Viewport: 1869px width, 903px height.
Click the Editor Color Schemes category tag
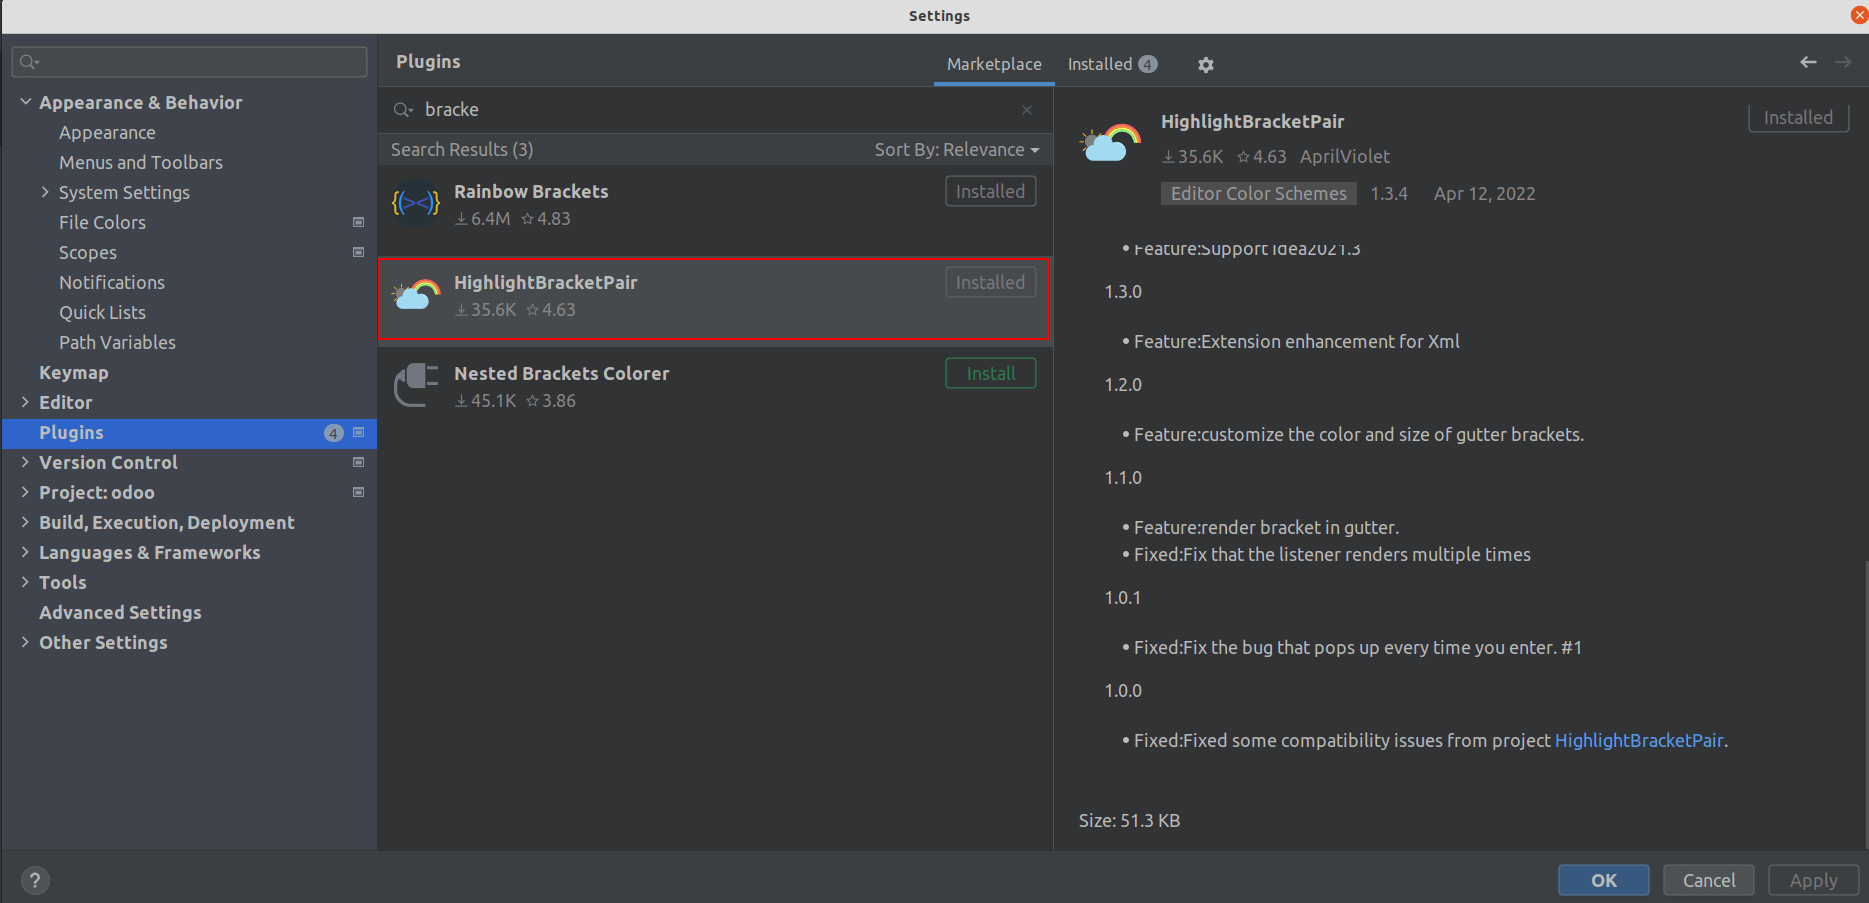[1257, 193]
